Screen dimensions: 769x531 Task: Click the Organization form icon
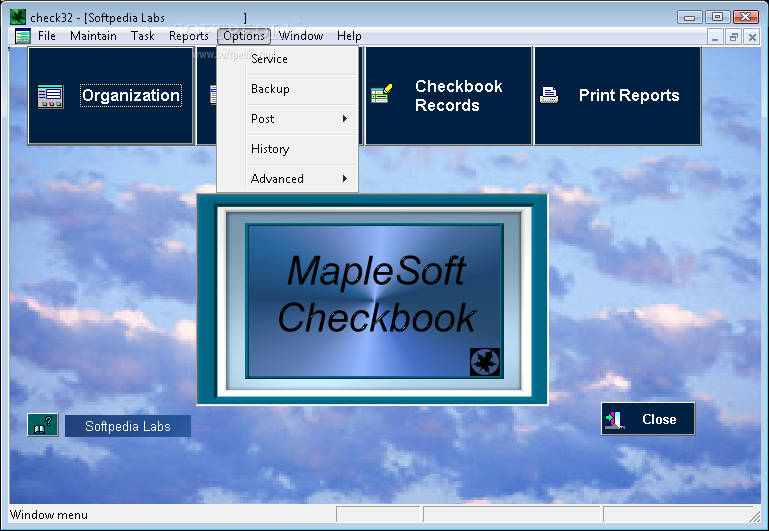pos(51,96)
